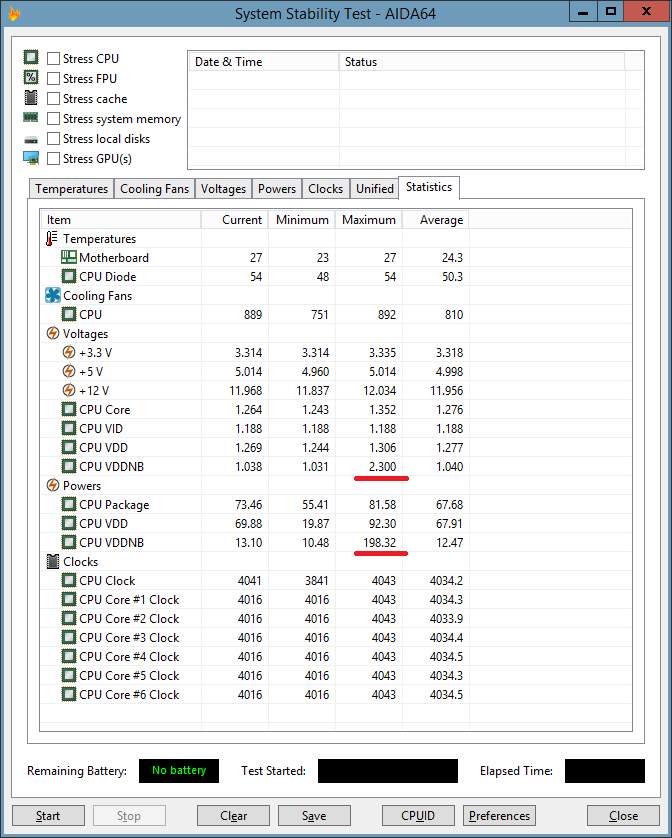Click the Clocks chip group icon

[x=52, y=561]
